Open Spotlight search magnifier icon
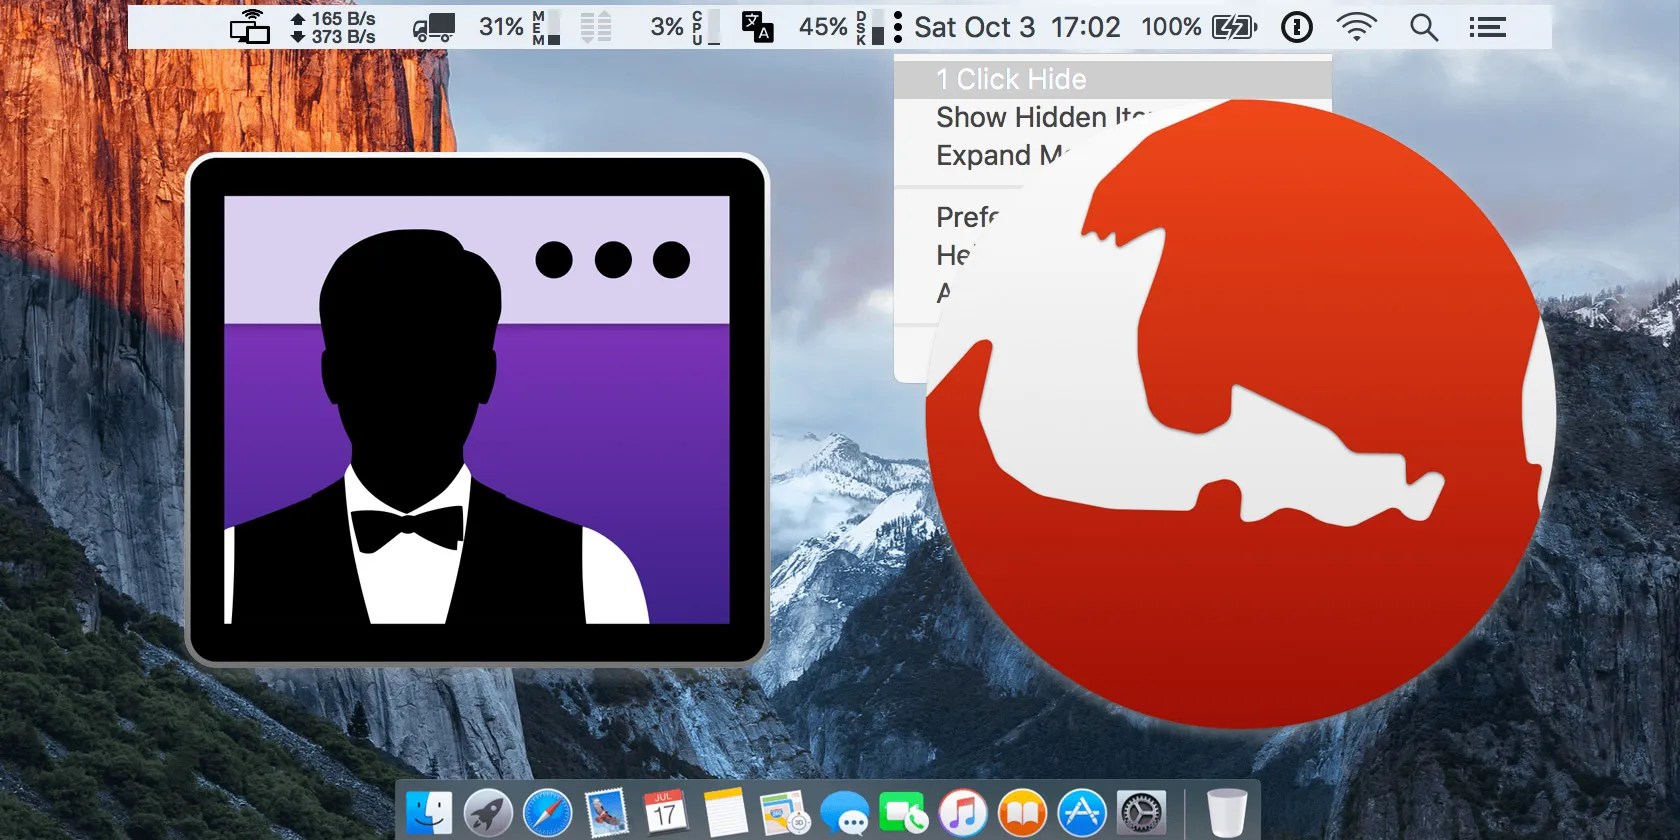Screen dimensions: 1680x840 coord(1424,27)
